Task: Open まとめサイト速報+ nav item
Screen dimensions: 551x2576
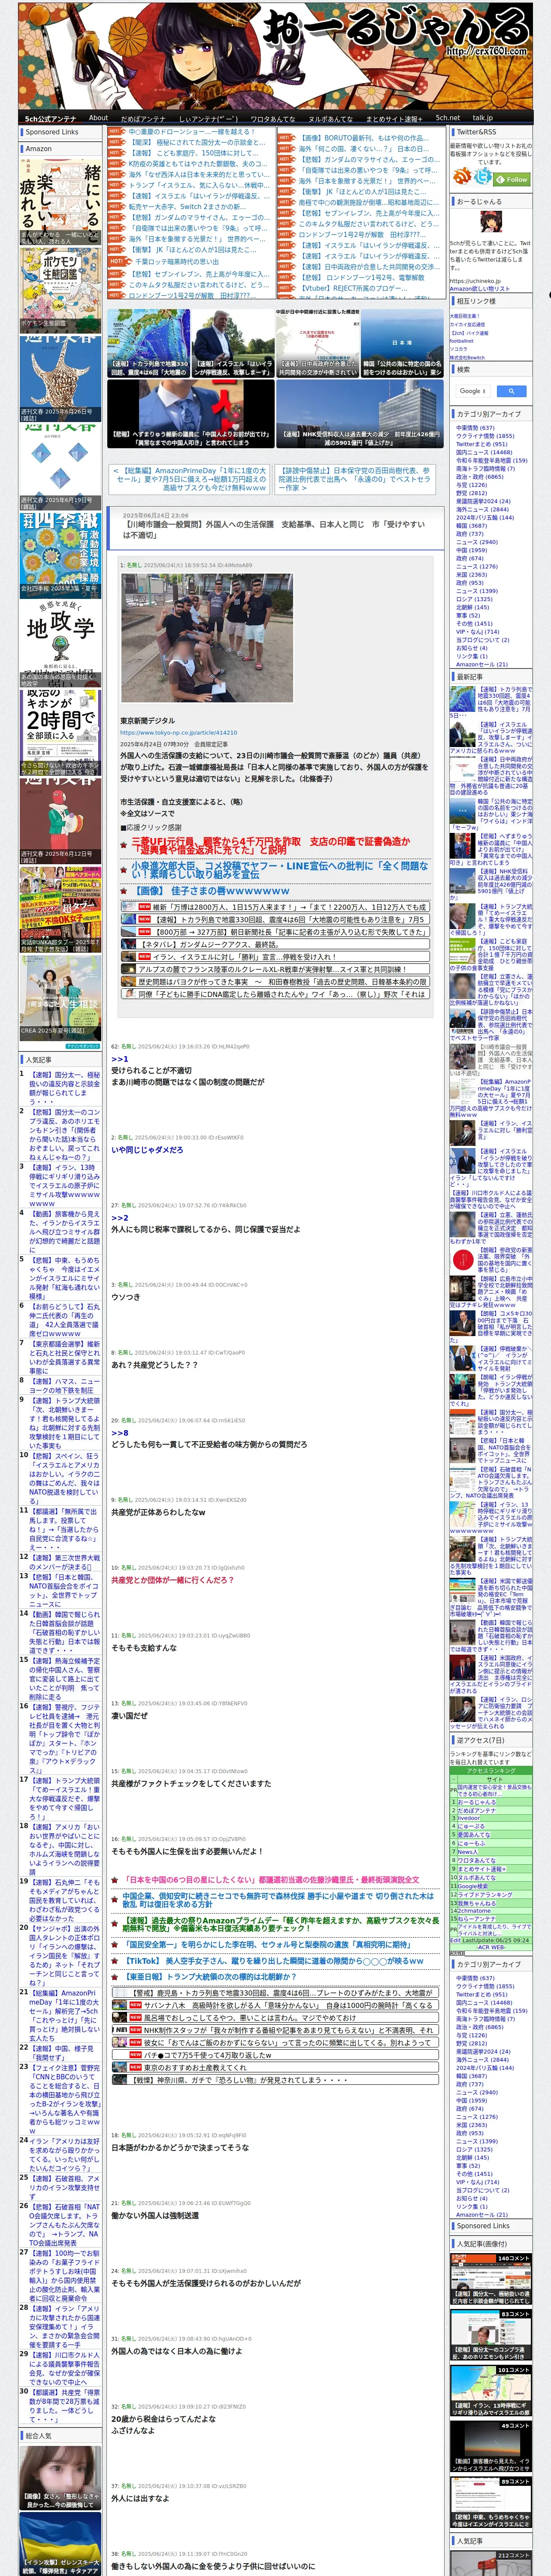Action: pos(394,118)
